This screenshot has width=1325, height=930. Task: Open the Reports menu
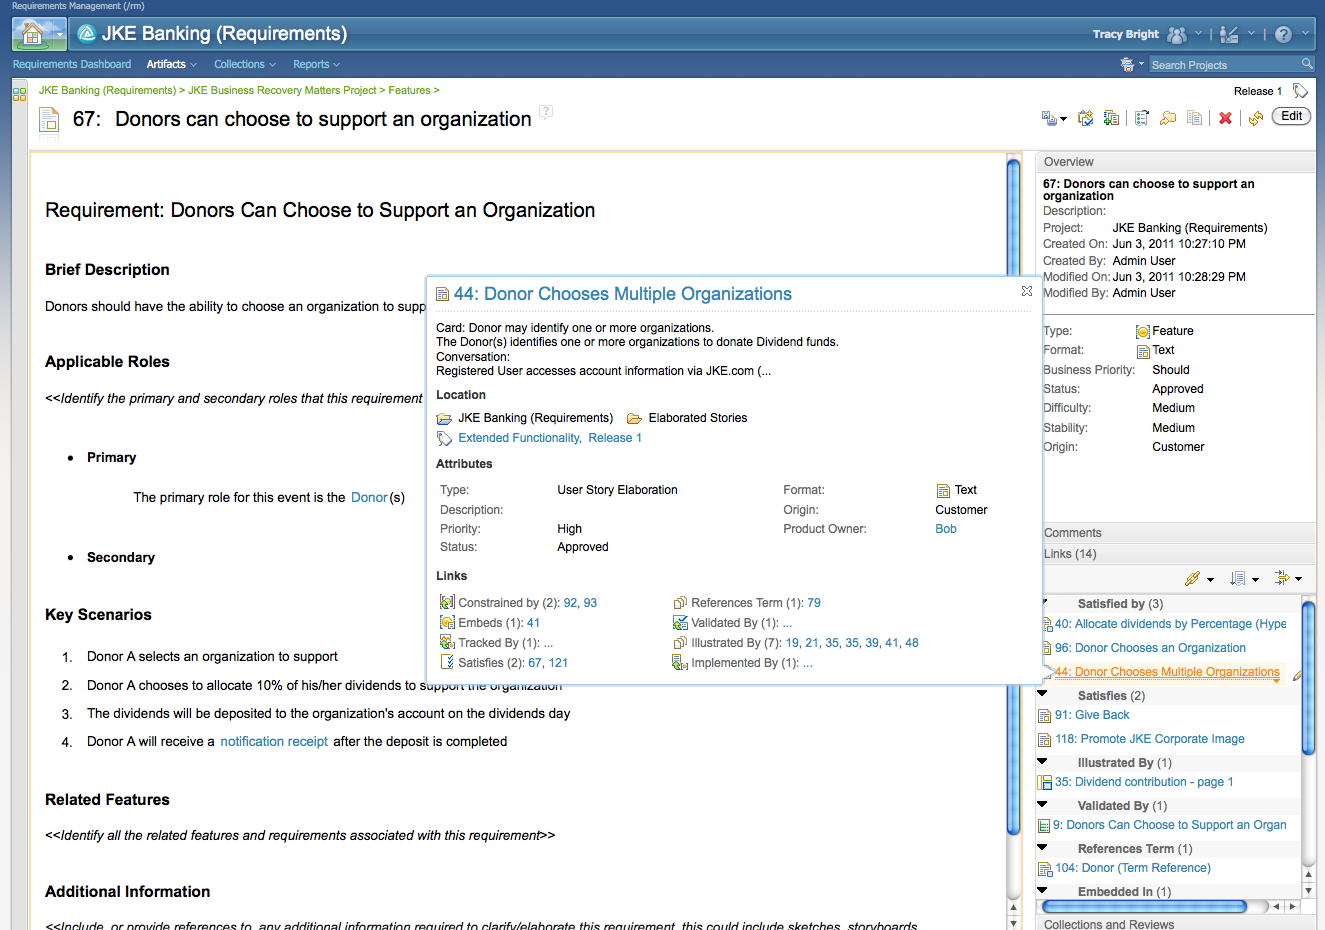coord(316,64)
